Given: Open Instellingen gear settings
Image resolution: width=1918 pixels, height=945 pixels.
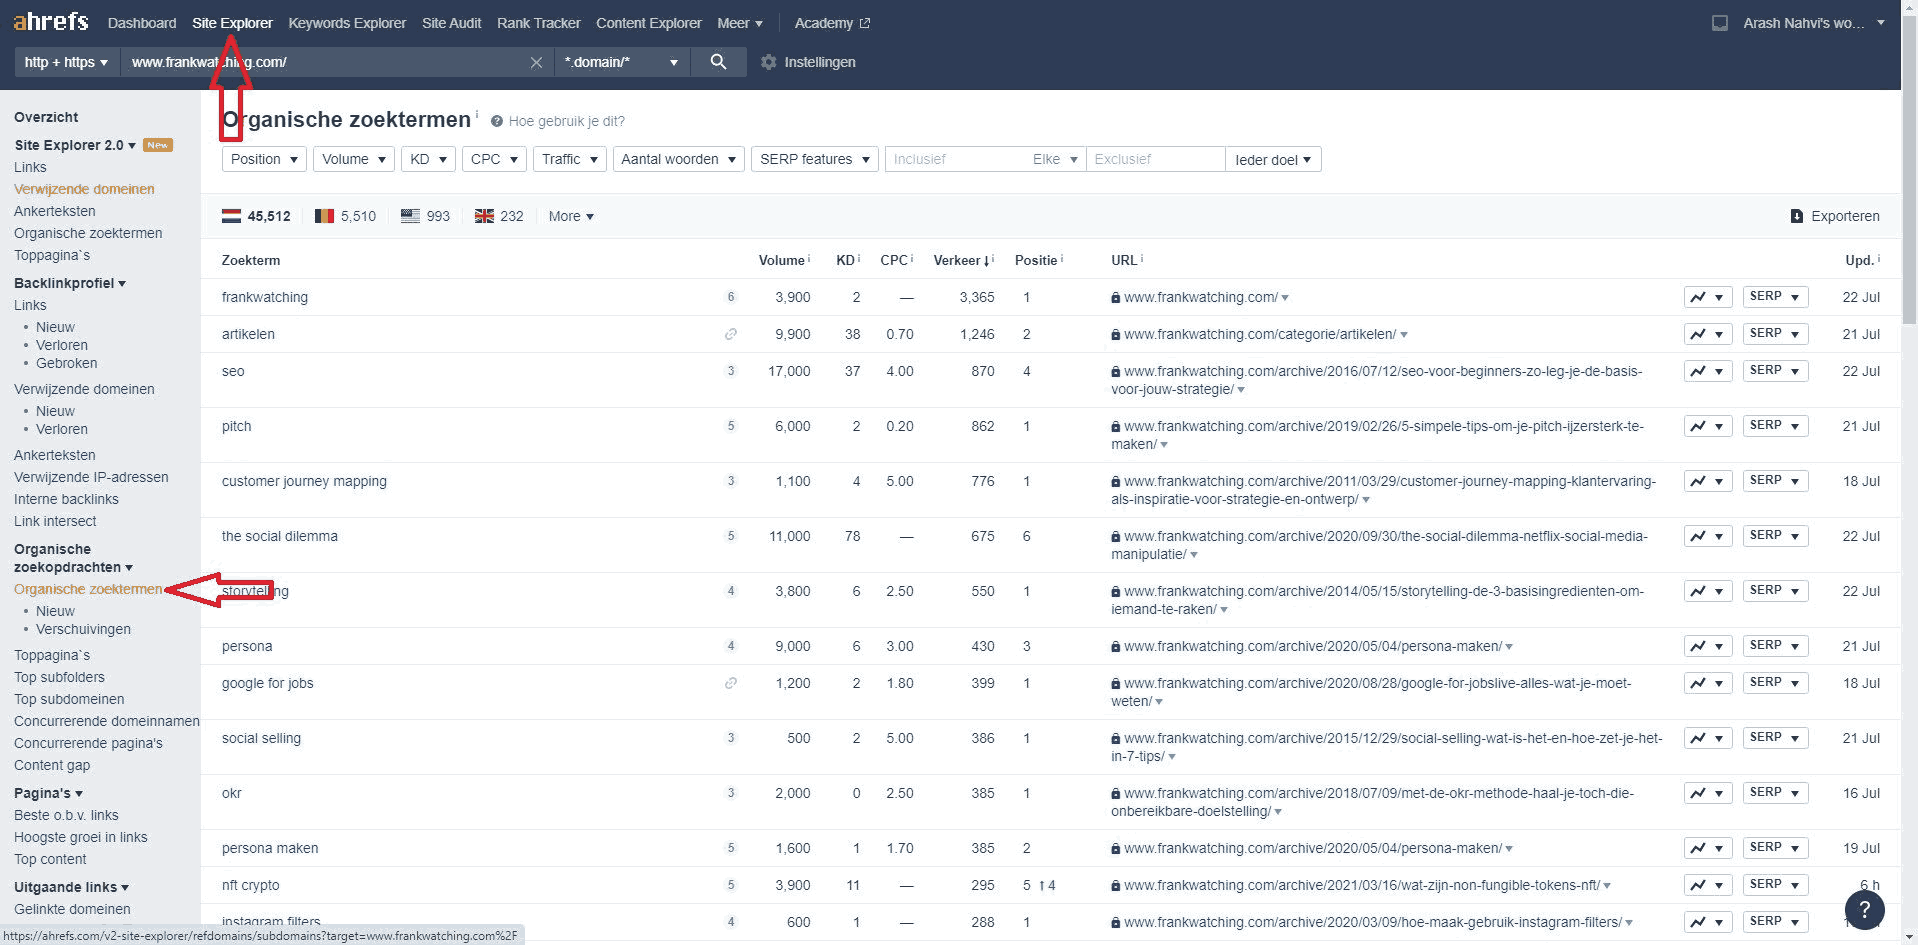Looking at the screenshot, I should point(808,62).
